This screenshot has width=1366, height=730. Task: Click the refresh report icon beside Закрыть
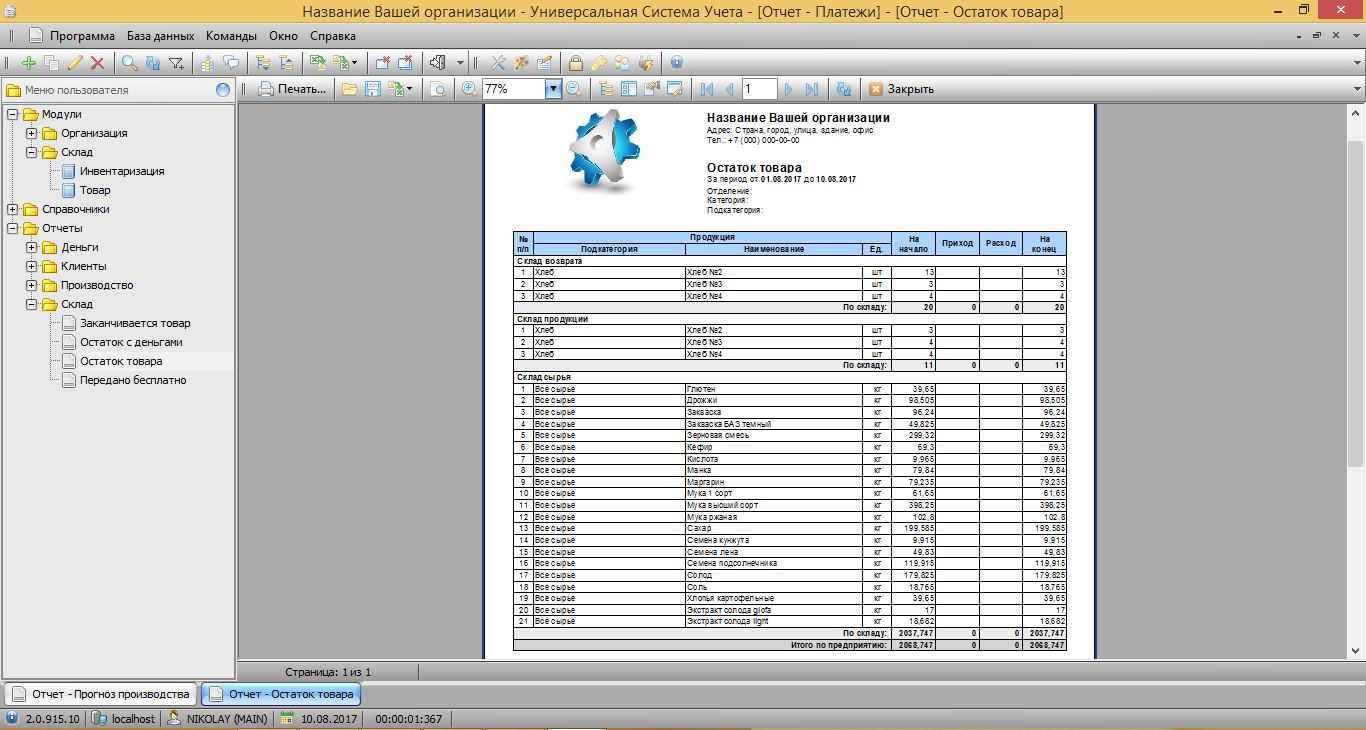click(x=844, y=89)
